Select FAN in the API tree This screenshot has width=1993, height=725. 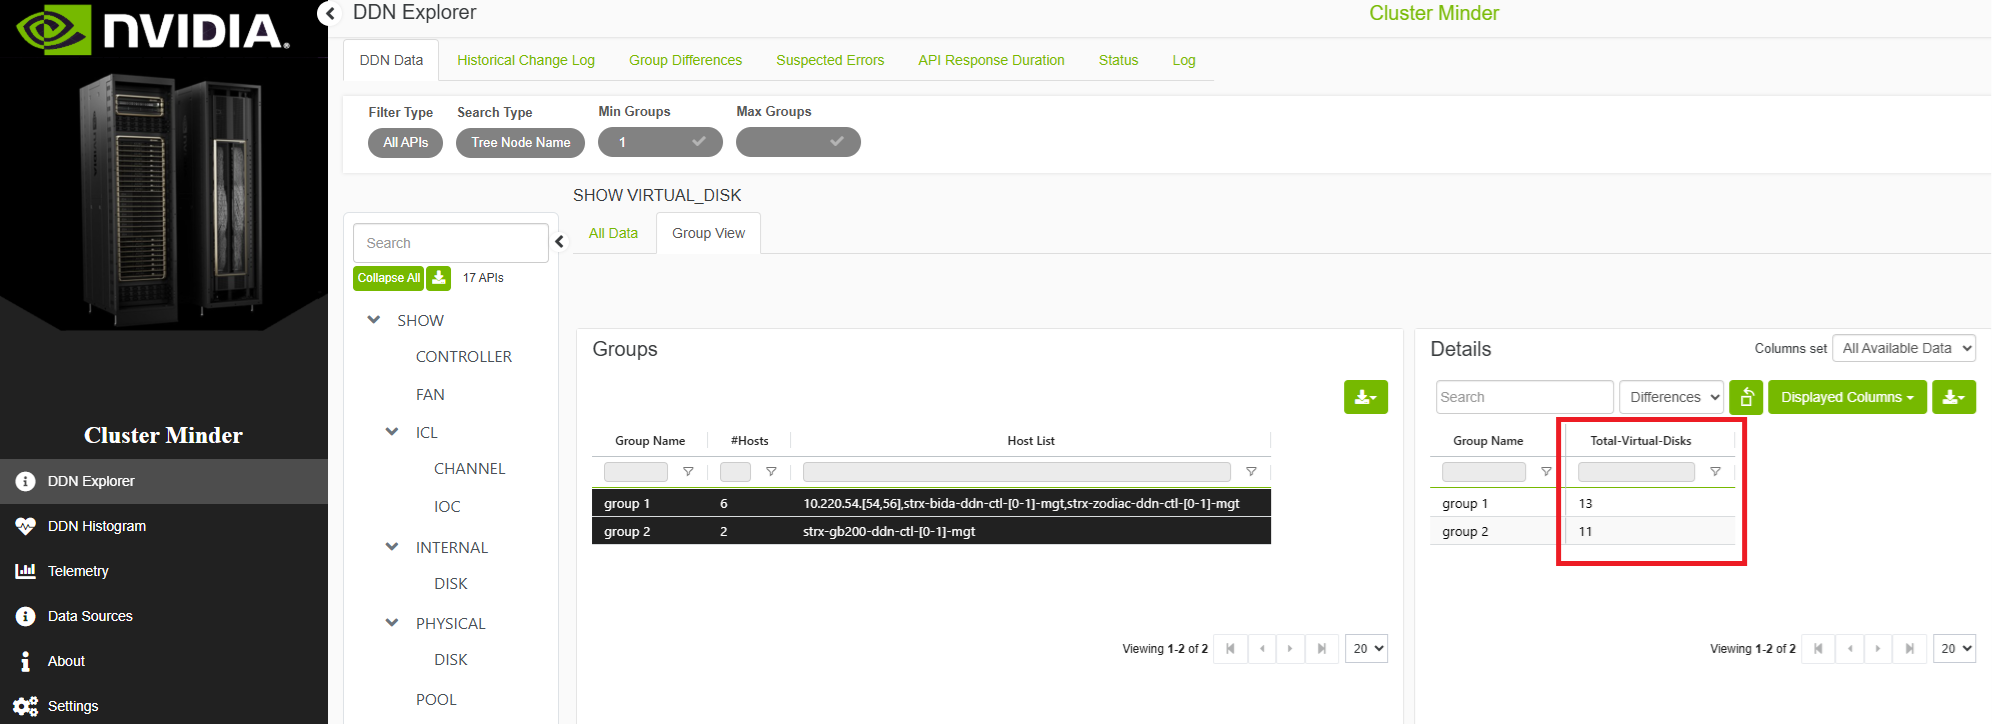pos(430,395)
